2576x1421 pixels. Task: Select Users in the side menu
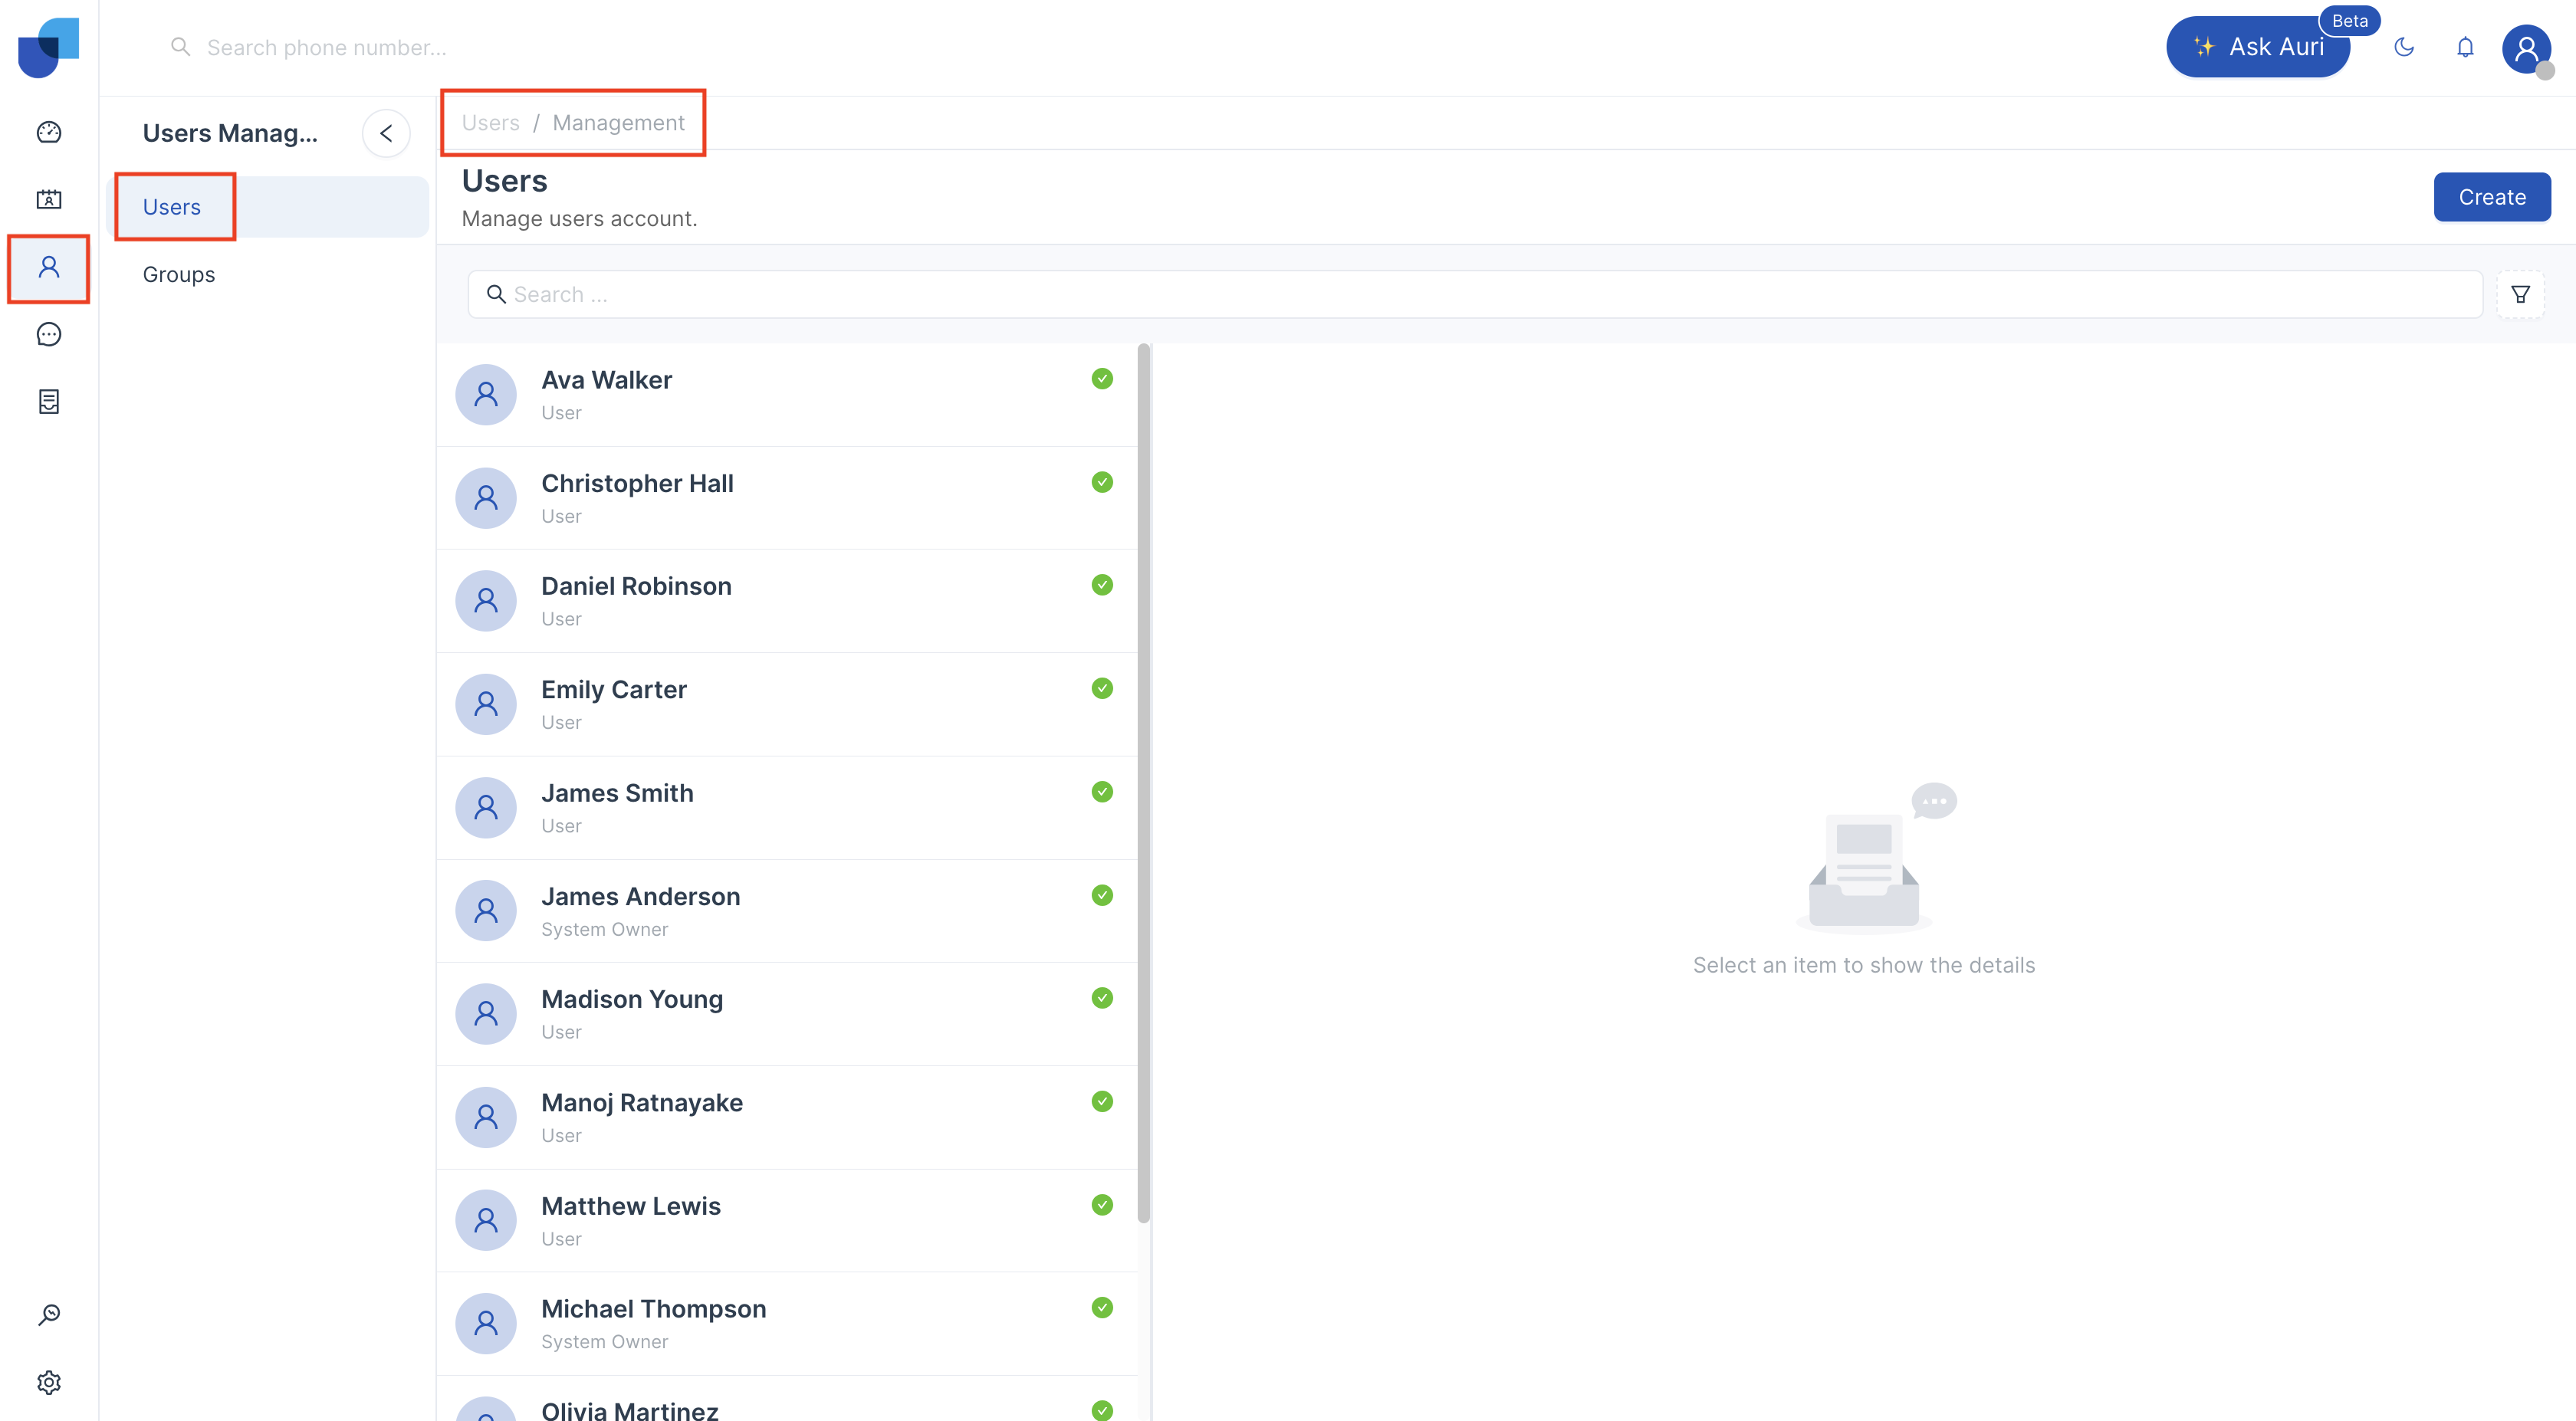point(172,207)
